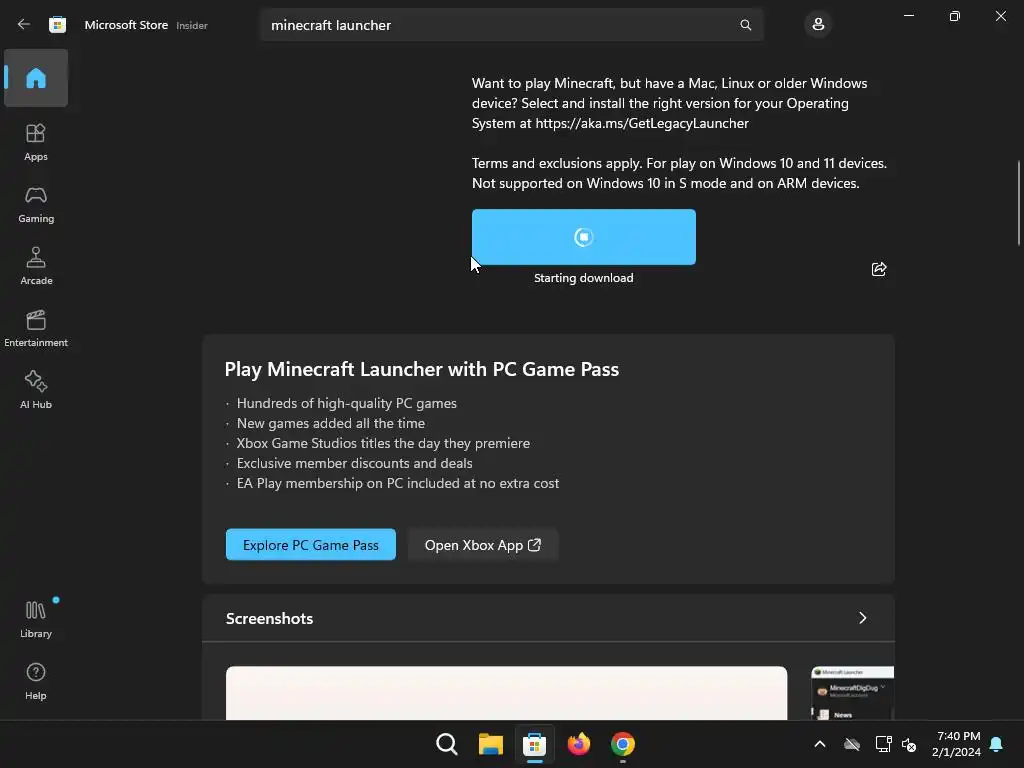Click the Insider label beside the store title
This screenshot has width=1024, height=768.
pos(192,25)
